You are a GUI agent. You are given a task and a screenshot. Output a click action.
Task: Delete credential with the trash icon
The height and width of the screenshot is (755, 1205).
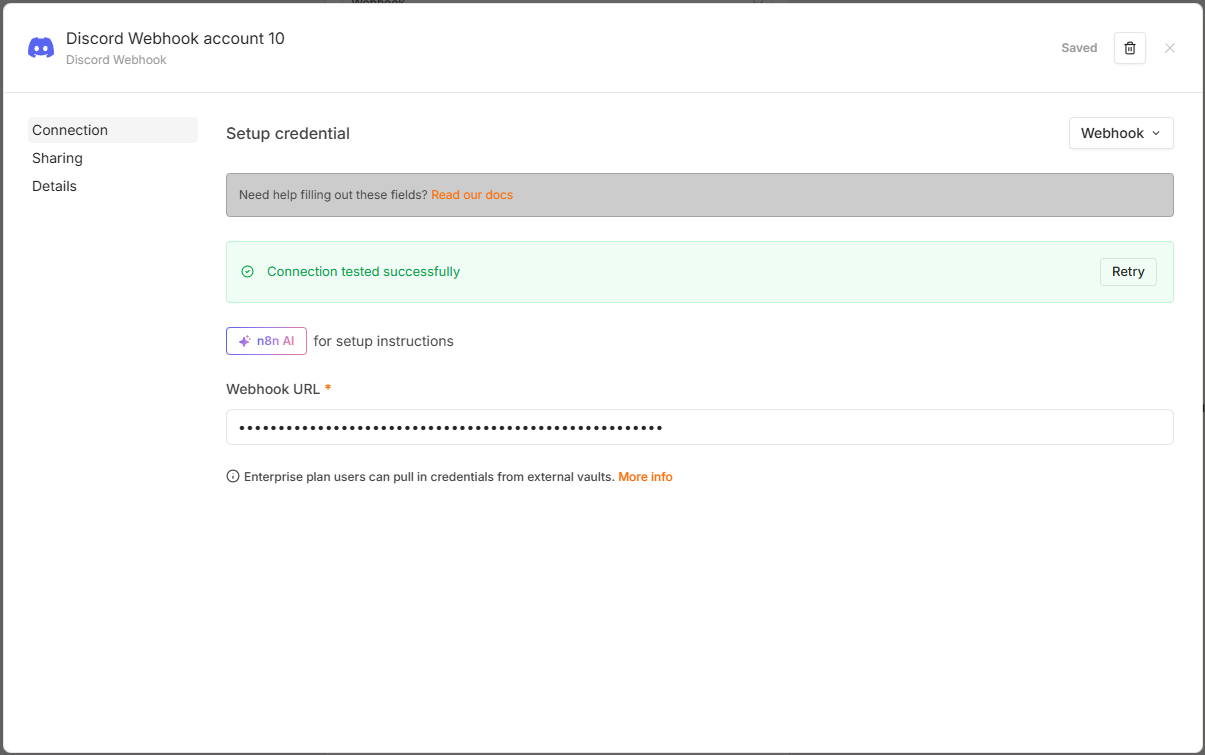[x=1130, y=48]
